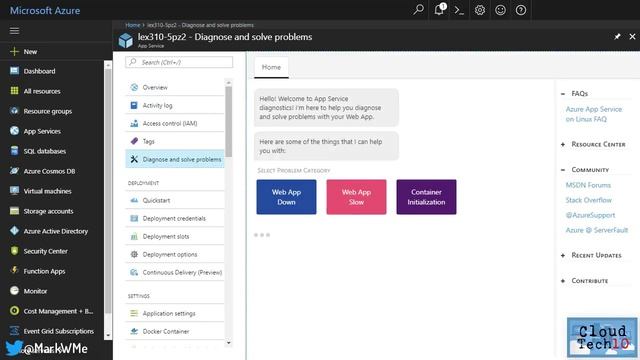The image size is (640, 360).
Task: Click the App Service cube icon
Action: (x=126, y=40)
